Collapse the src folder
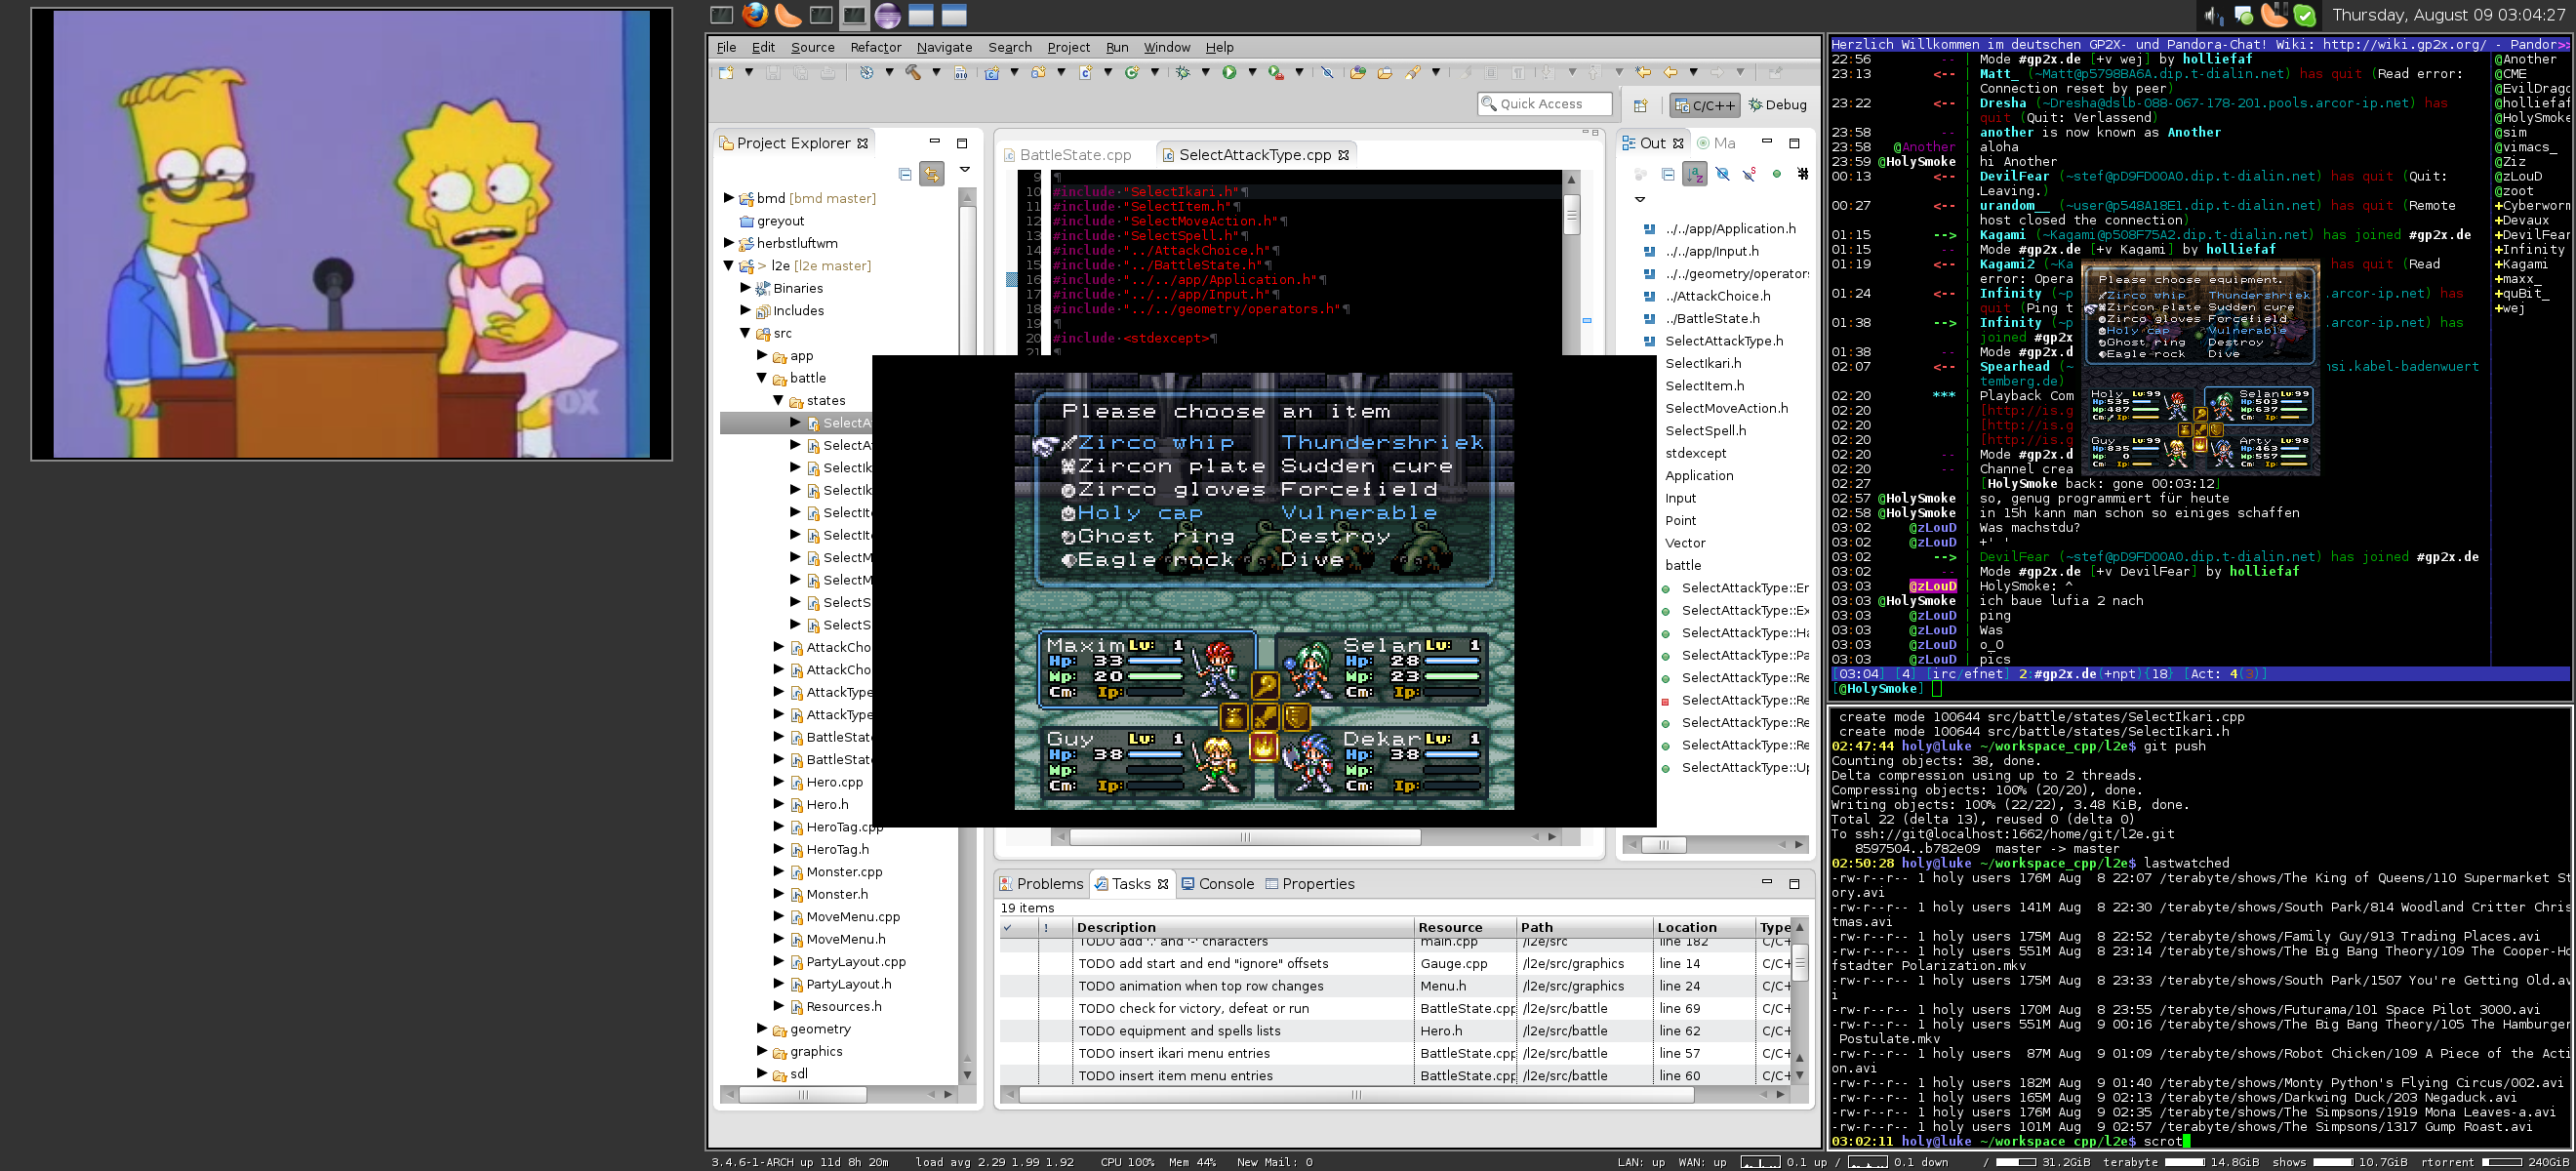This screenshot has width=2576, height=1171. 745,333
